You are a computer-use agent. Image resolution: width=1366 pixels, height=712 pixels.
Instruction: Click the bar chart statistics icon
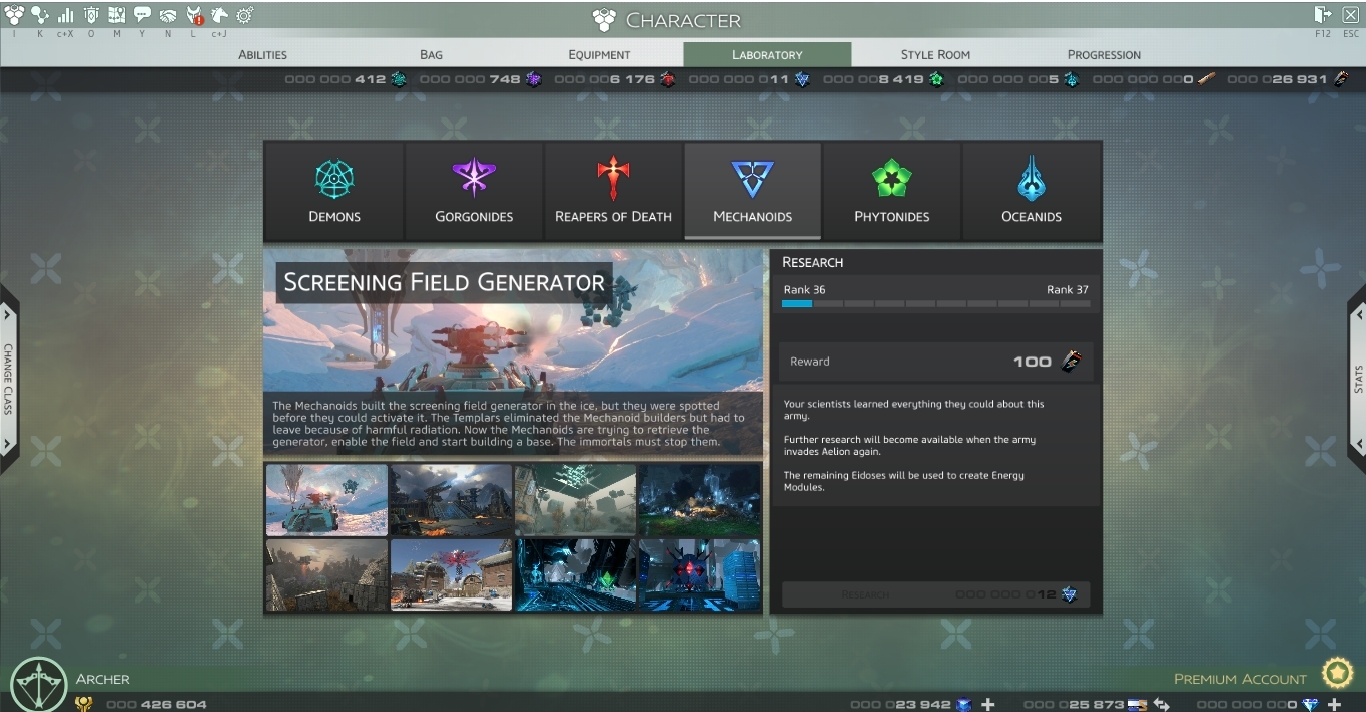click(65, 15)
